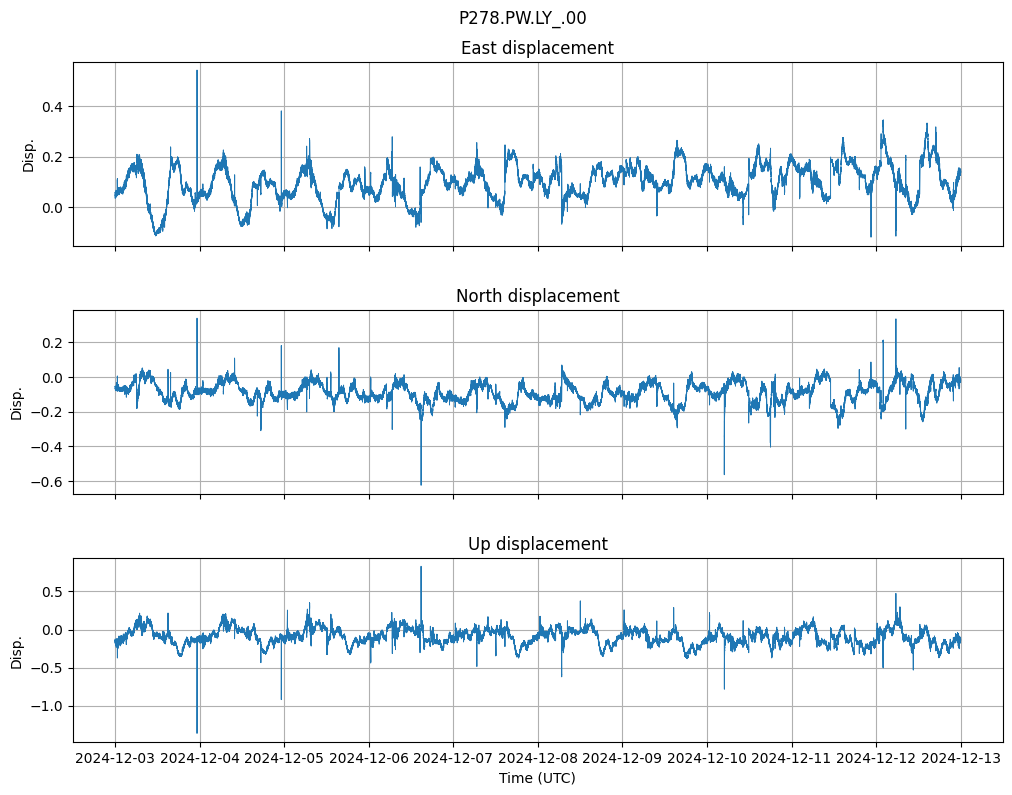This screenshot has height=795, width=1012.
Task: Click the 0.4 y-tick label on East plot
Action: 50,107
